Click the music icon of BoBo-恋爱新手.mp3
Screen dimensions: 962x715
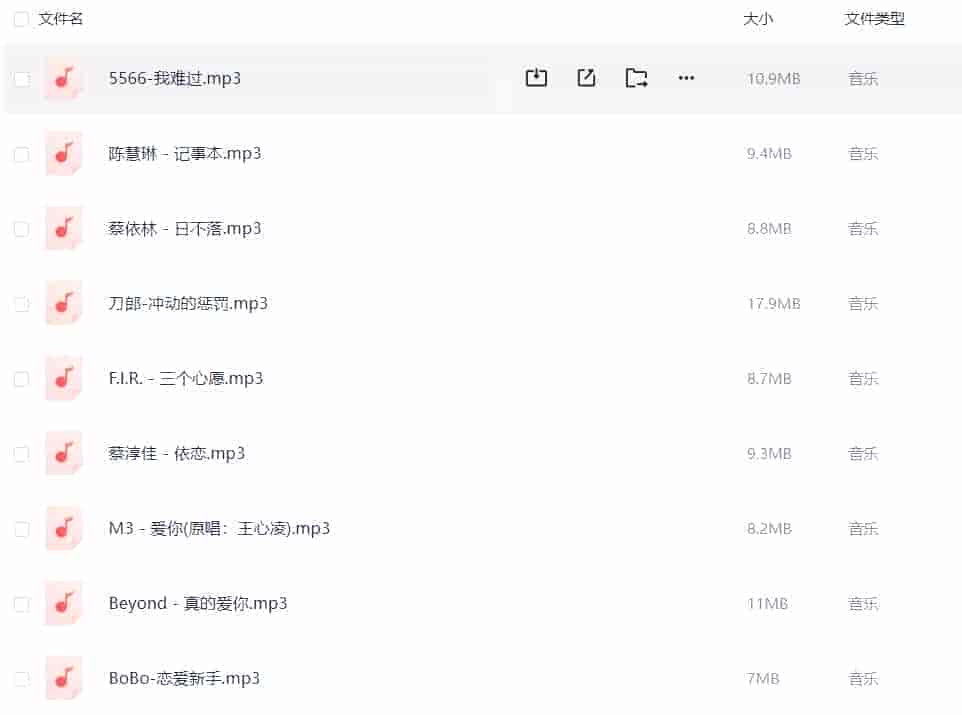coord(64,679)
